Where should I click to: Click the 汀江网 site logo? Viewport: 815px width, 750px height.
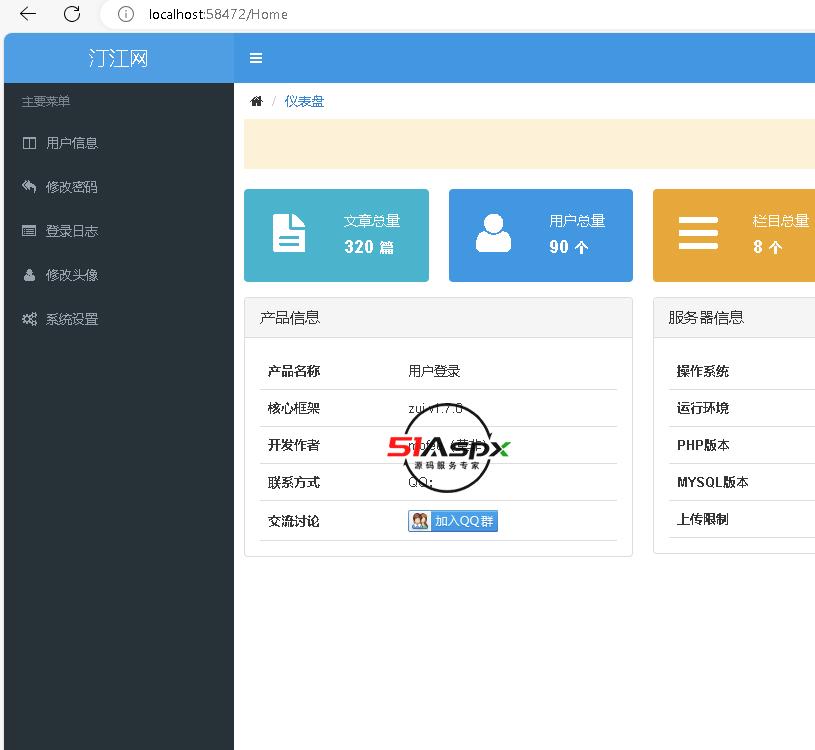[119, 58]
